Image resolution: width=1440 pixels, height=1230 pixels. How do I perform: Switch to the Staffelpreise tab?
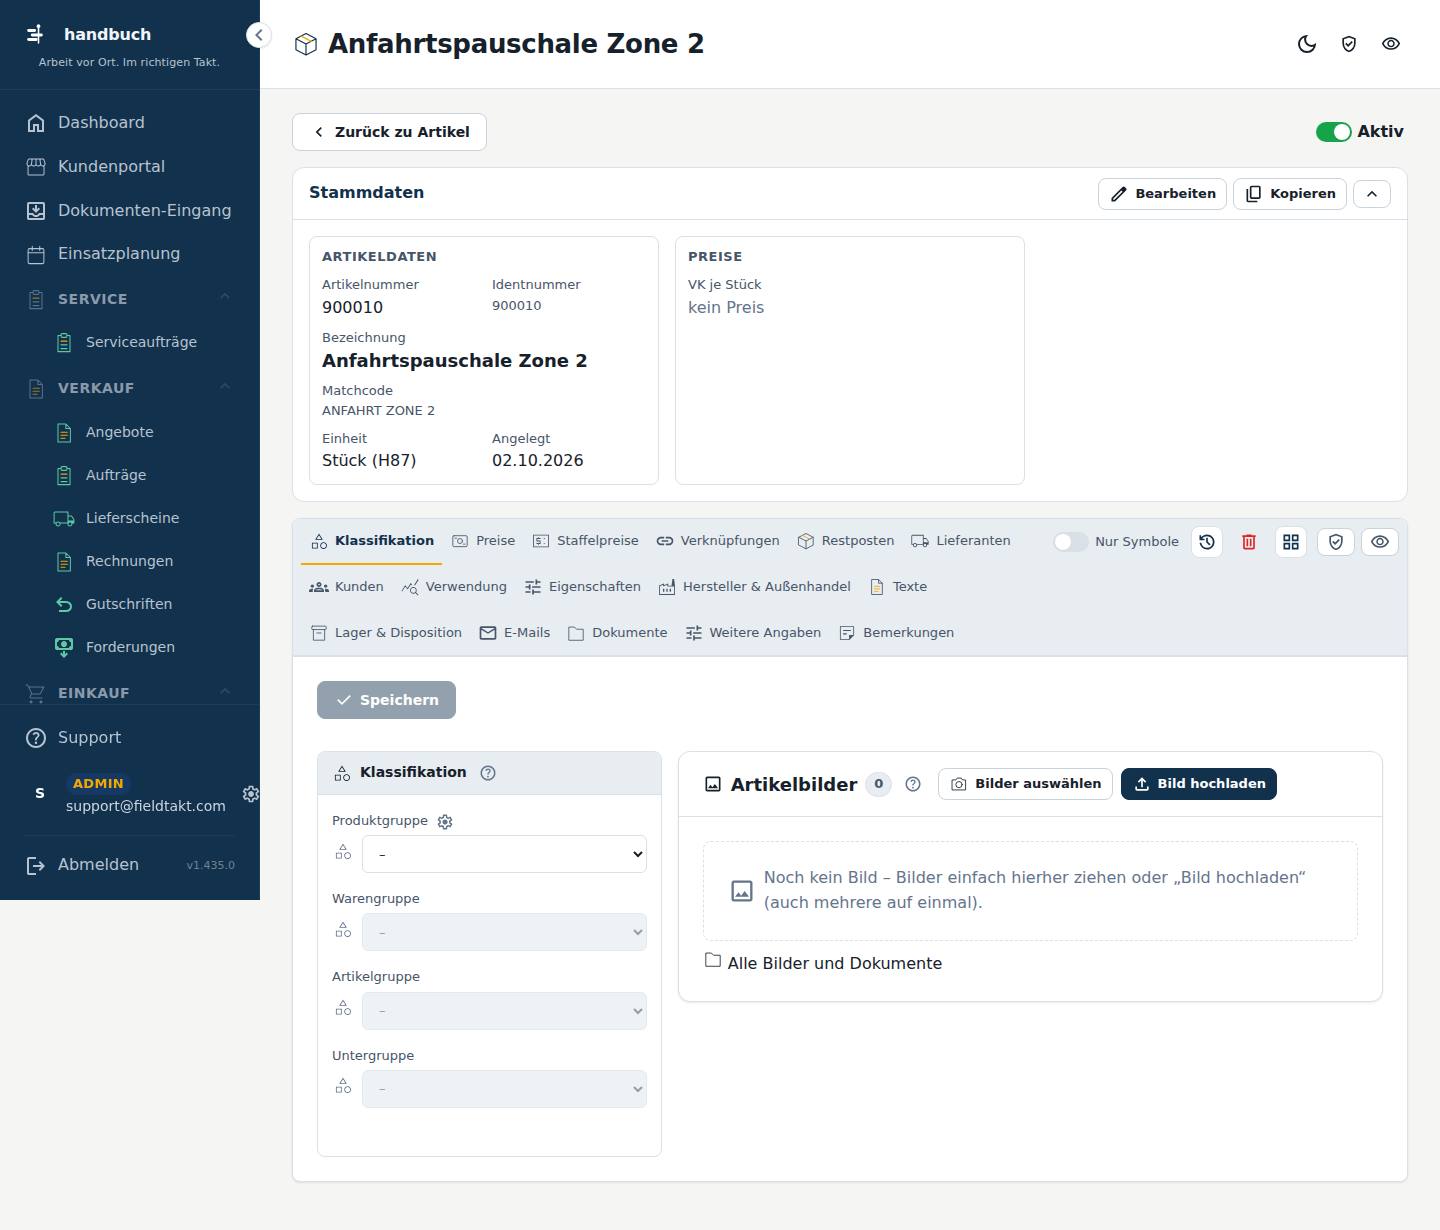[586, 541]
